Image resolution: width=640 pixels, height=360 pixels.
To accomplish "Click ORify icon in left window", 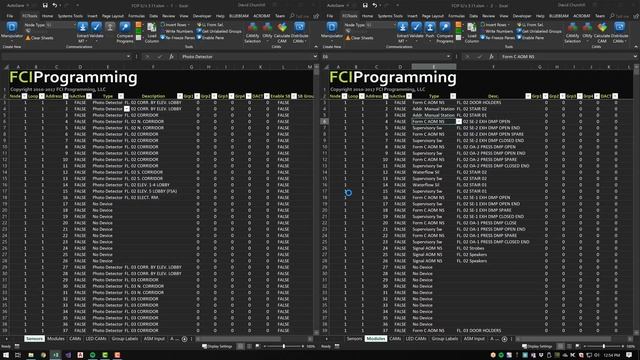I will click(267, 27).
